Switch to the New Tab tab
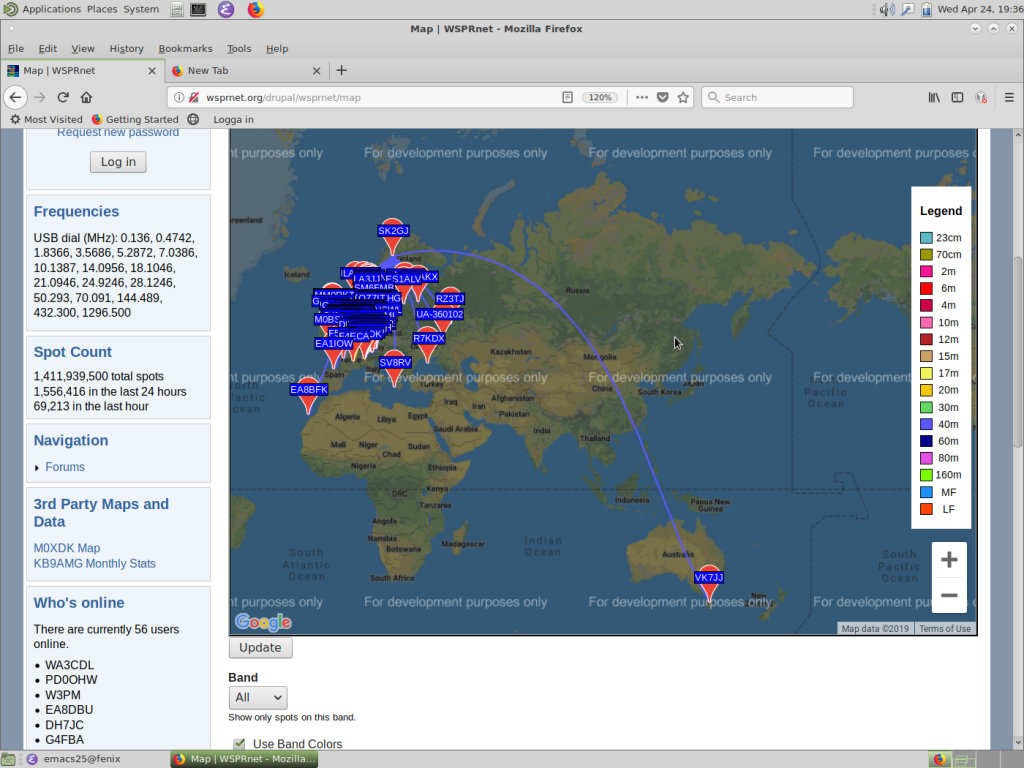 246,71
